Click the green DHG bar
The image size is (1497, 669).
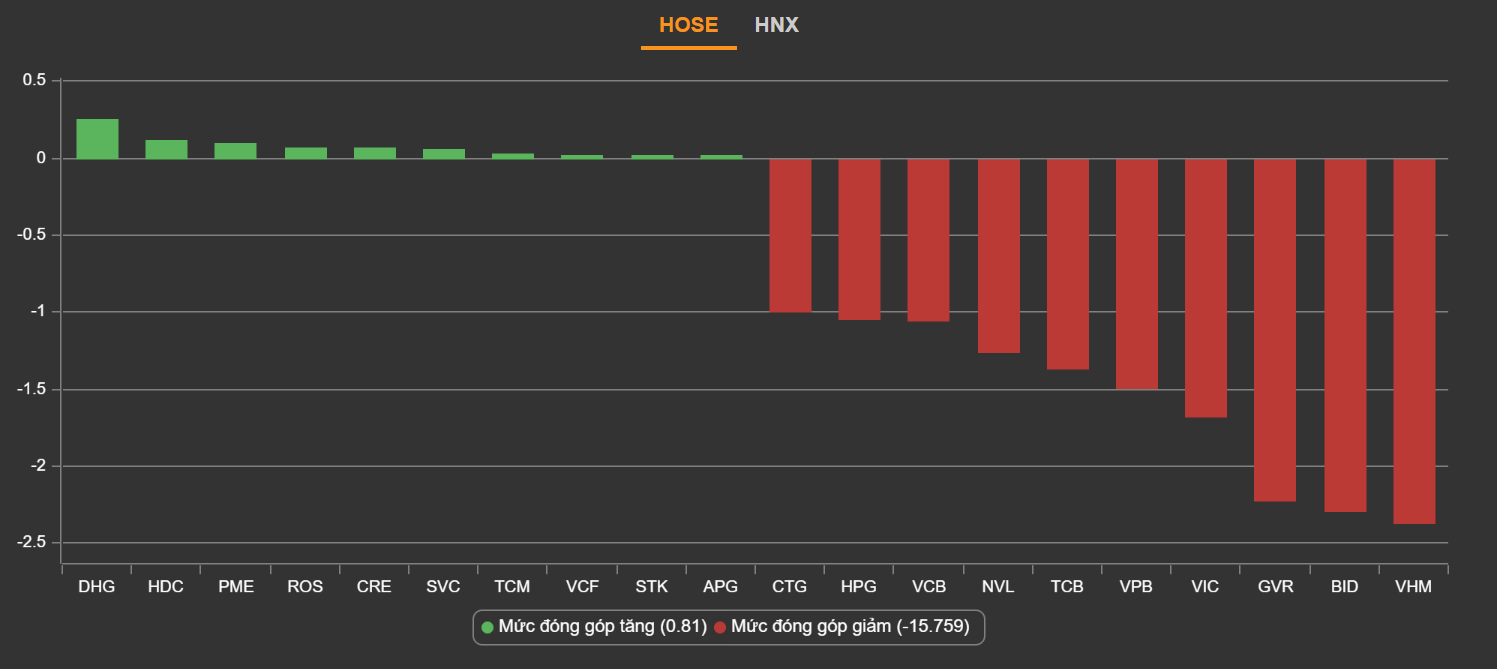(97, 139)
